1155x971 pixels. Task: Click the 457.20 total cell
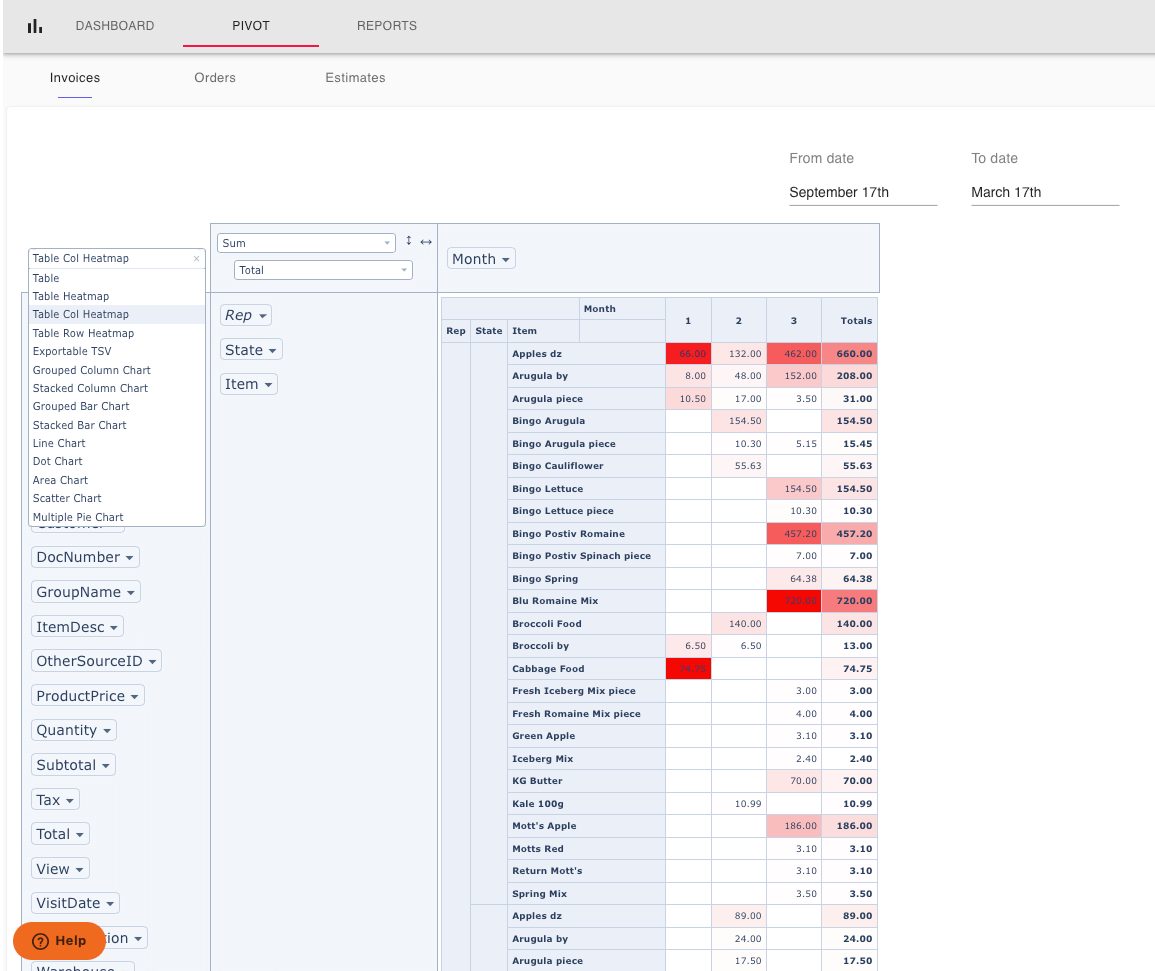[849, 534]
